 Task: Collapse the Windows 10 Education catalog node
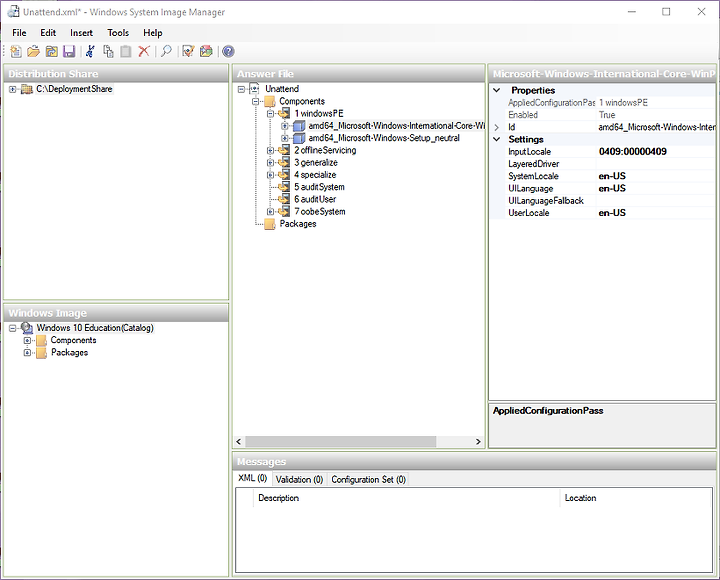point(13,328)
